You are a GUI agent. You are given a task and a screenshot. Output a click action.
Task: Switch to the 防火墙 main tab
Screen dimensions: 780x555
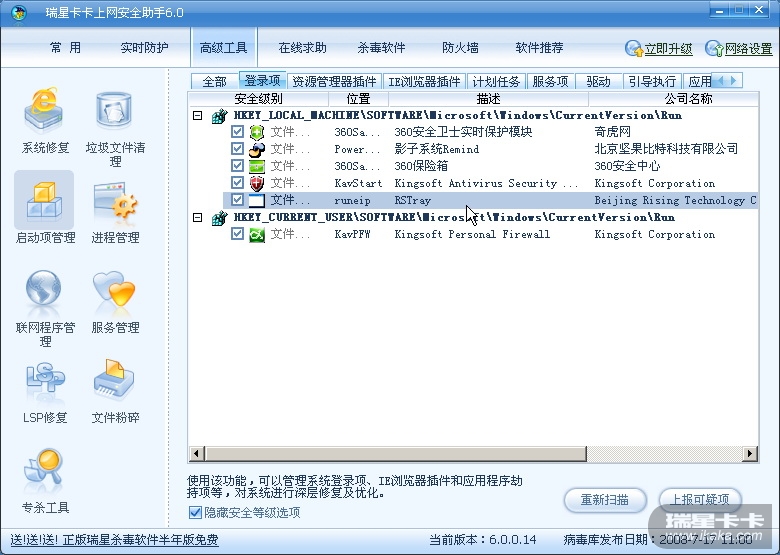pyautogui.click(x=460, y=48)
